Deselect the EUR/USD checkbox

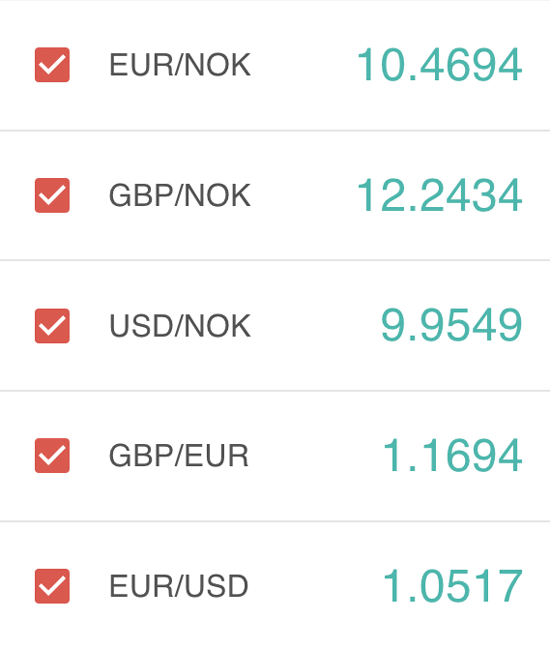pos(52,586)
